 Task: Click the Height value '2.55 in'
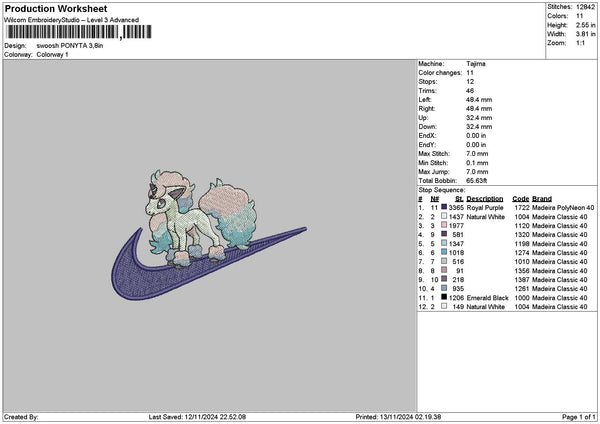pyautogui.click(x=585, y=25)
